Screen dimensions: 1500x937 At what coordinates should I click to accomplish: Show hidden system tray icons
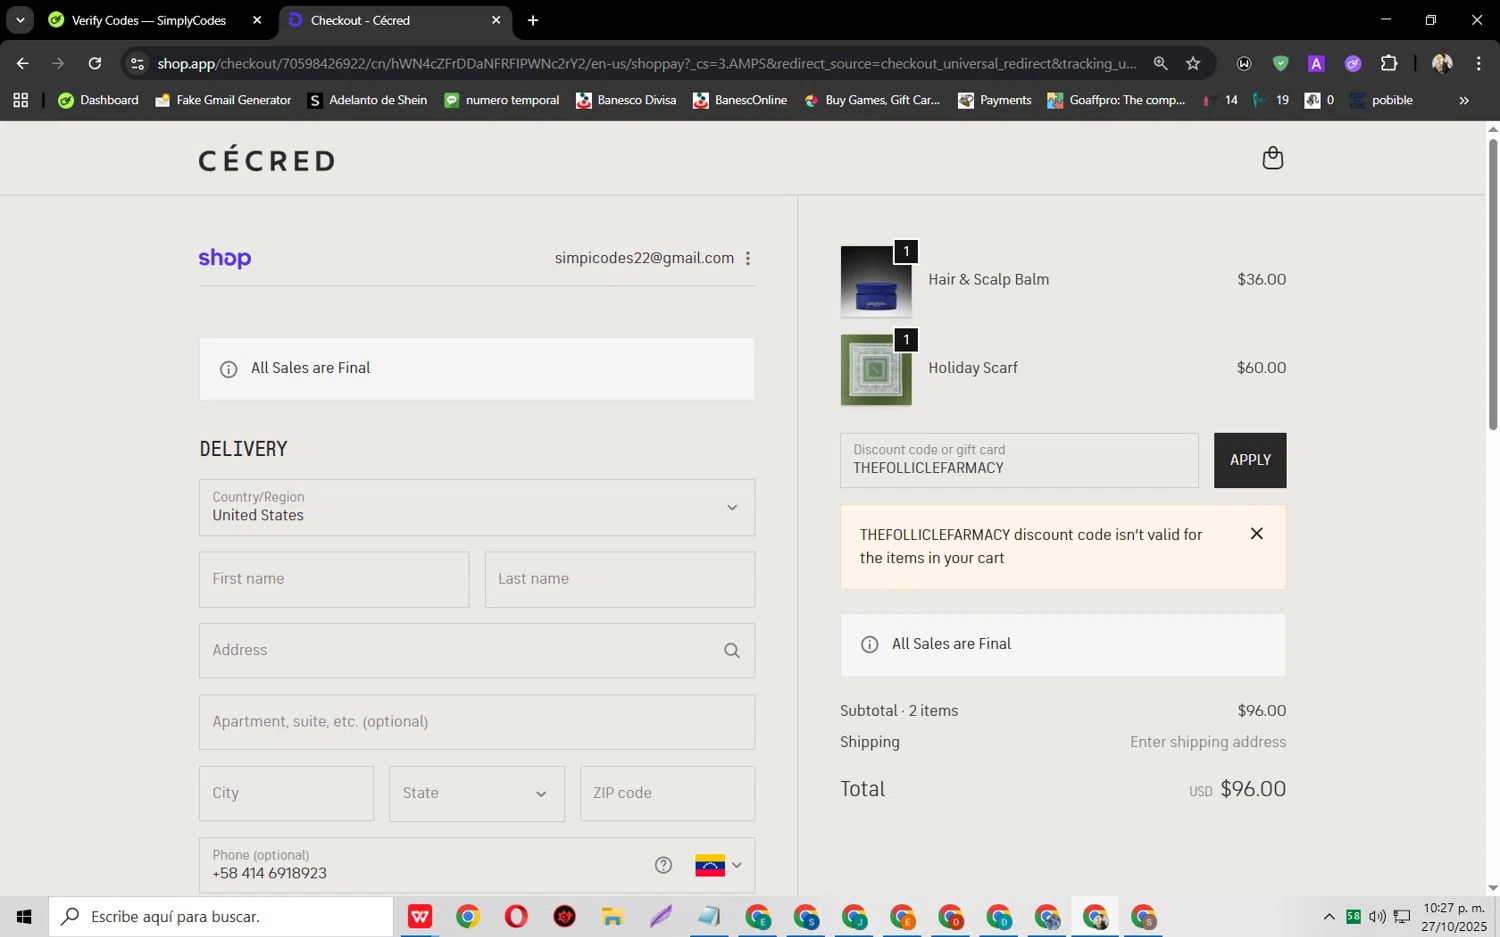[1329, 916]
